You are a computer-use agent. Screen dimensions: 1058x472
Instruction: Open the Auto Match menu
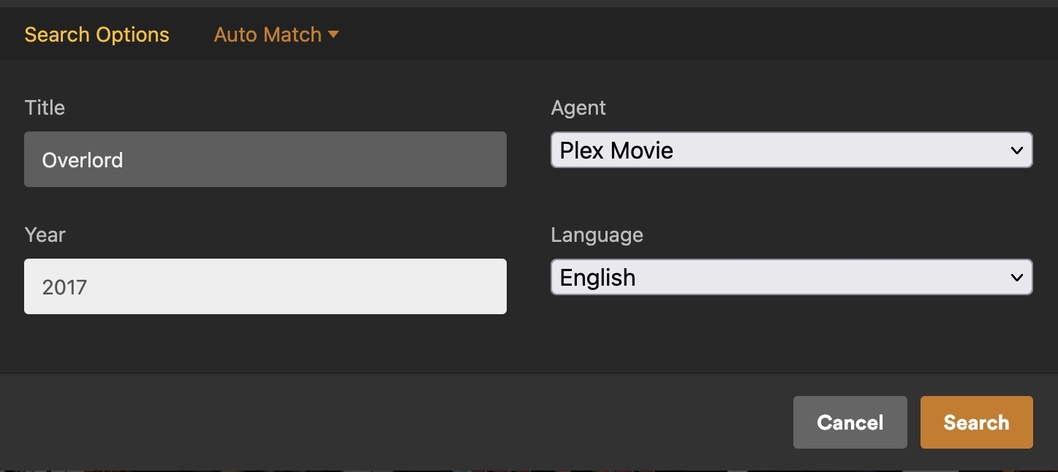tap(276, 35)
